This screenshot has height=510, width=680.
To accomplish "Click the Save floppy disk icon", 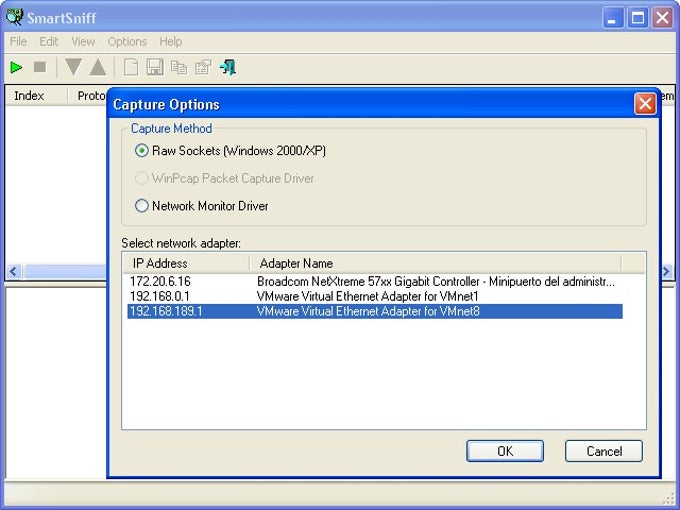I will tap(155, 67).
